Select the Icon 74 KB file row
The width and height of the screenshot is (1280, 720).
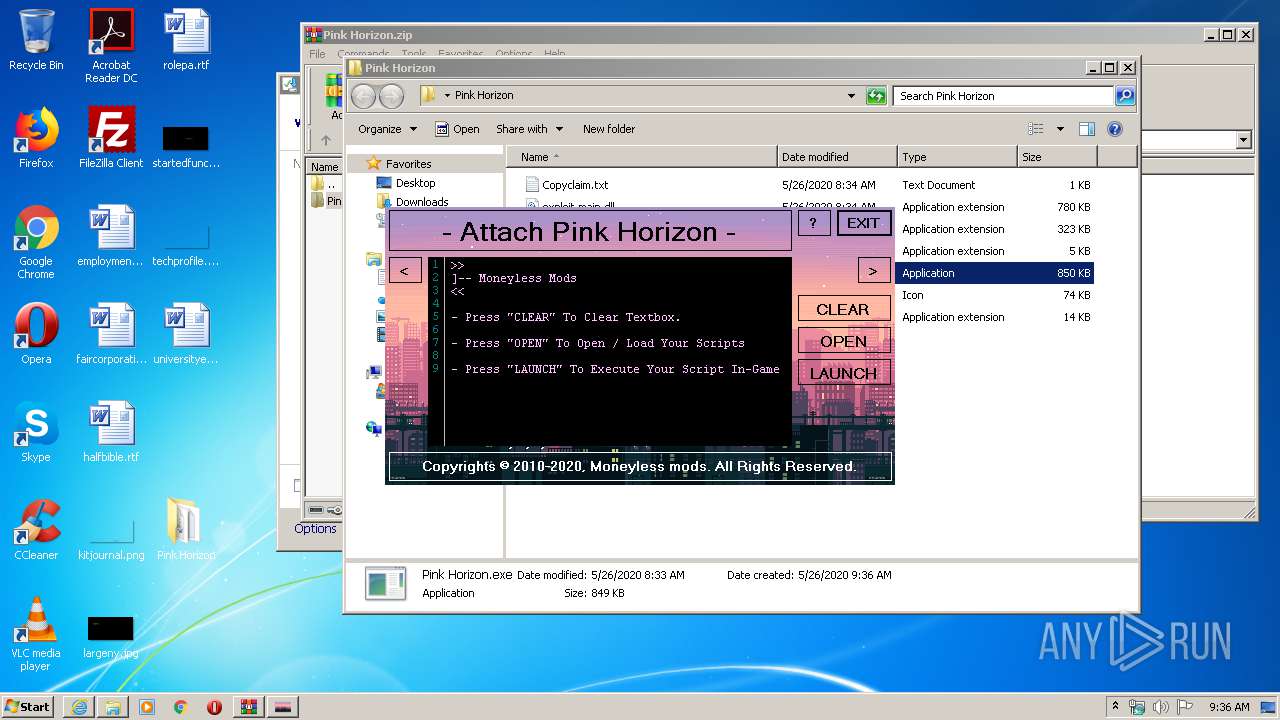[x=996, y=295]
